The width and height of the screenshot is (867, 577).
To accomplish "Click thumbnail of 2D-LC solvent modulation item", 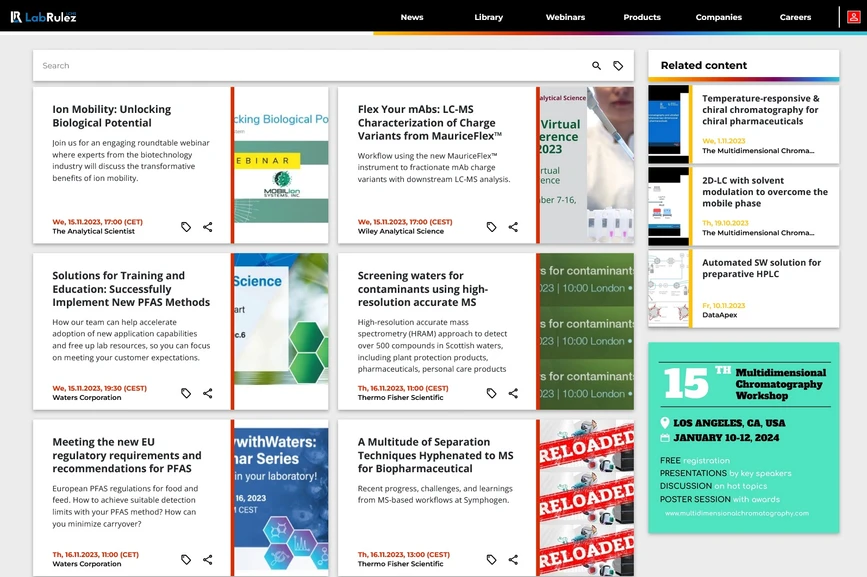I will (668, 206).
